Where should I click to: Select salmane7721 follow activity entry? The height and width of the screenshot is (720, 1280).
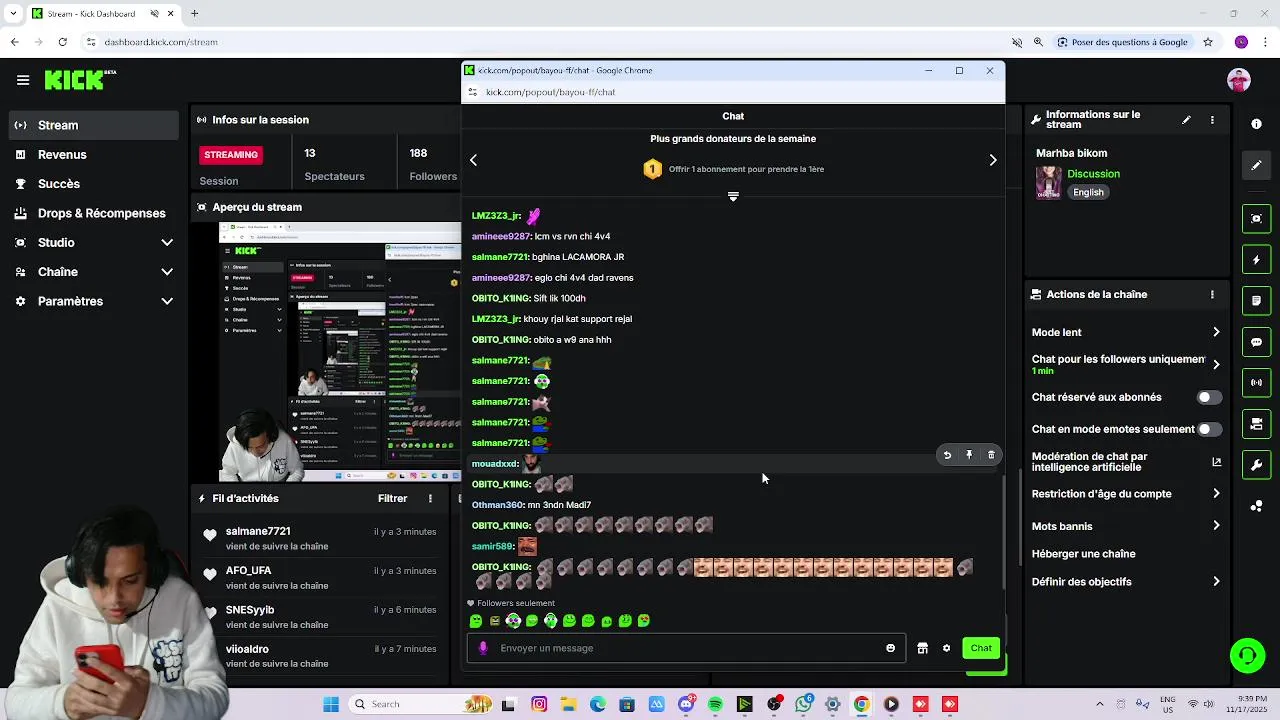tap(320, 538)
